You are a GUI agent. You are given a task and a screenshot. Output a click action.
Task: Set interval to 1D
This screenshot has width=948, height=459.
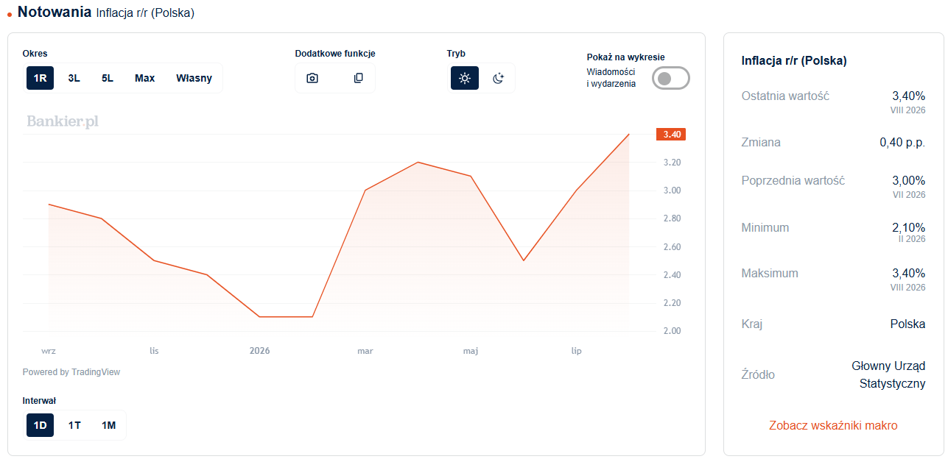pos(40,425)
